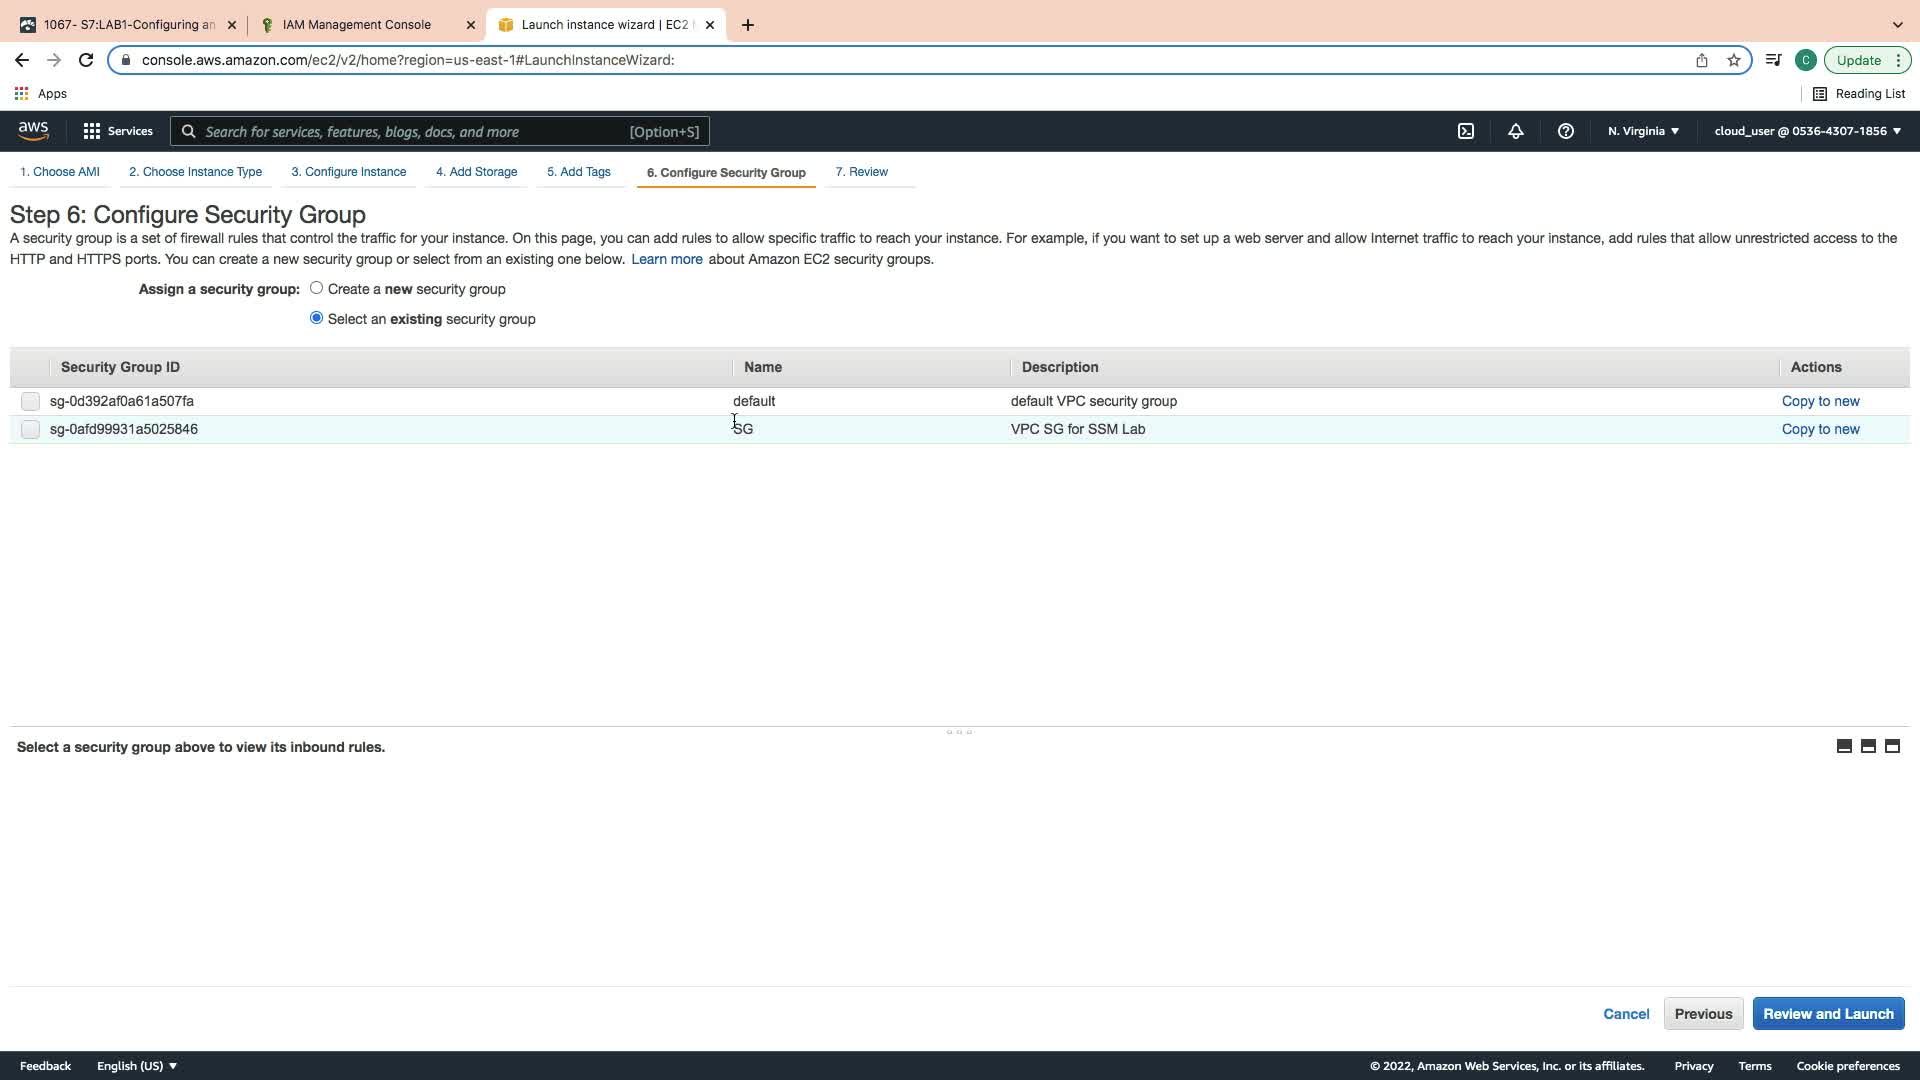Screen dimensions: 1920x1080
Task: Open the notifications bell
Action: click(1516, 131)
